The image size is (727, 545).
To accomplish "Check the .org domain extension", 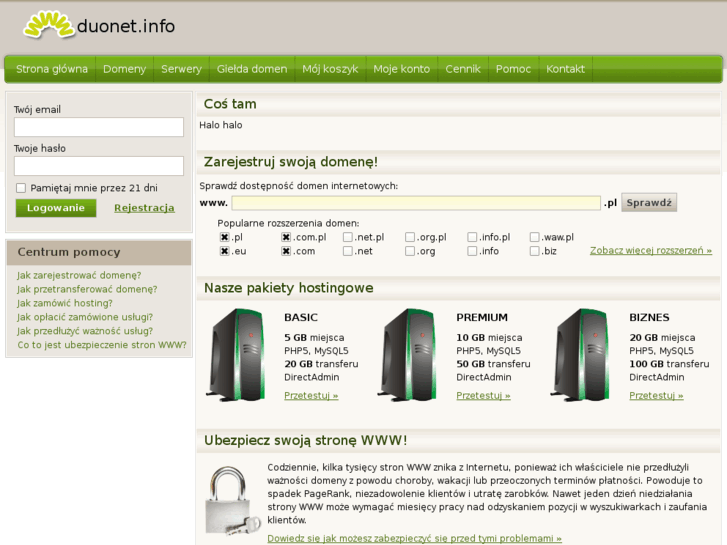I will point(410,251).
